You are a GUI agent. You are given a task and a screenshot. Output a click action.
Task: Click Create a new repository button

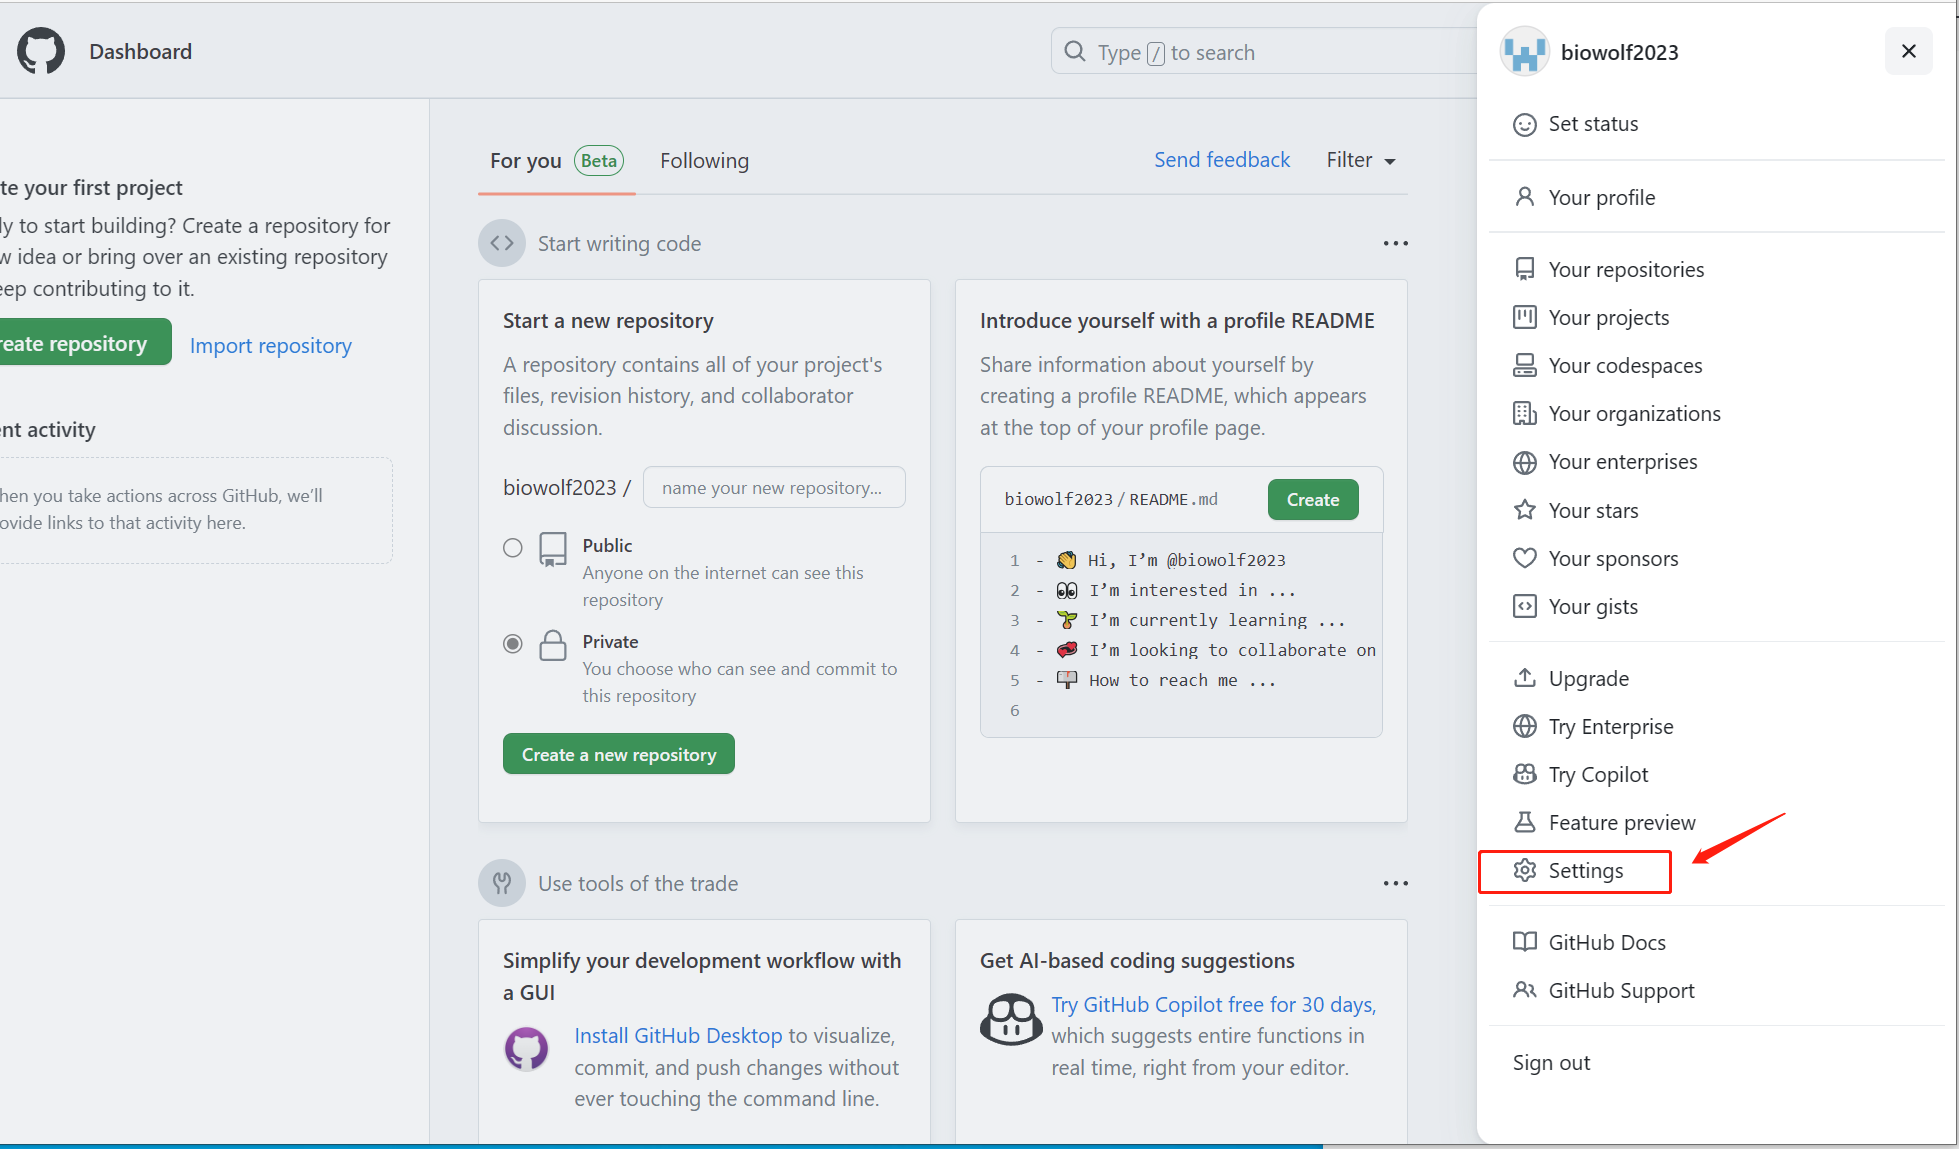(618, 754)
